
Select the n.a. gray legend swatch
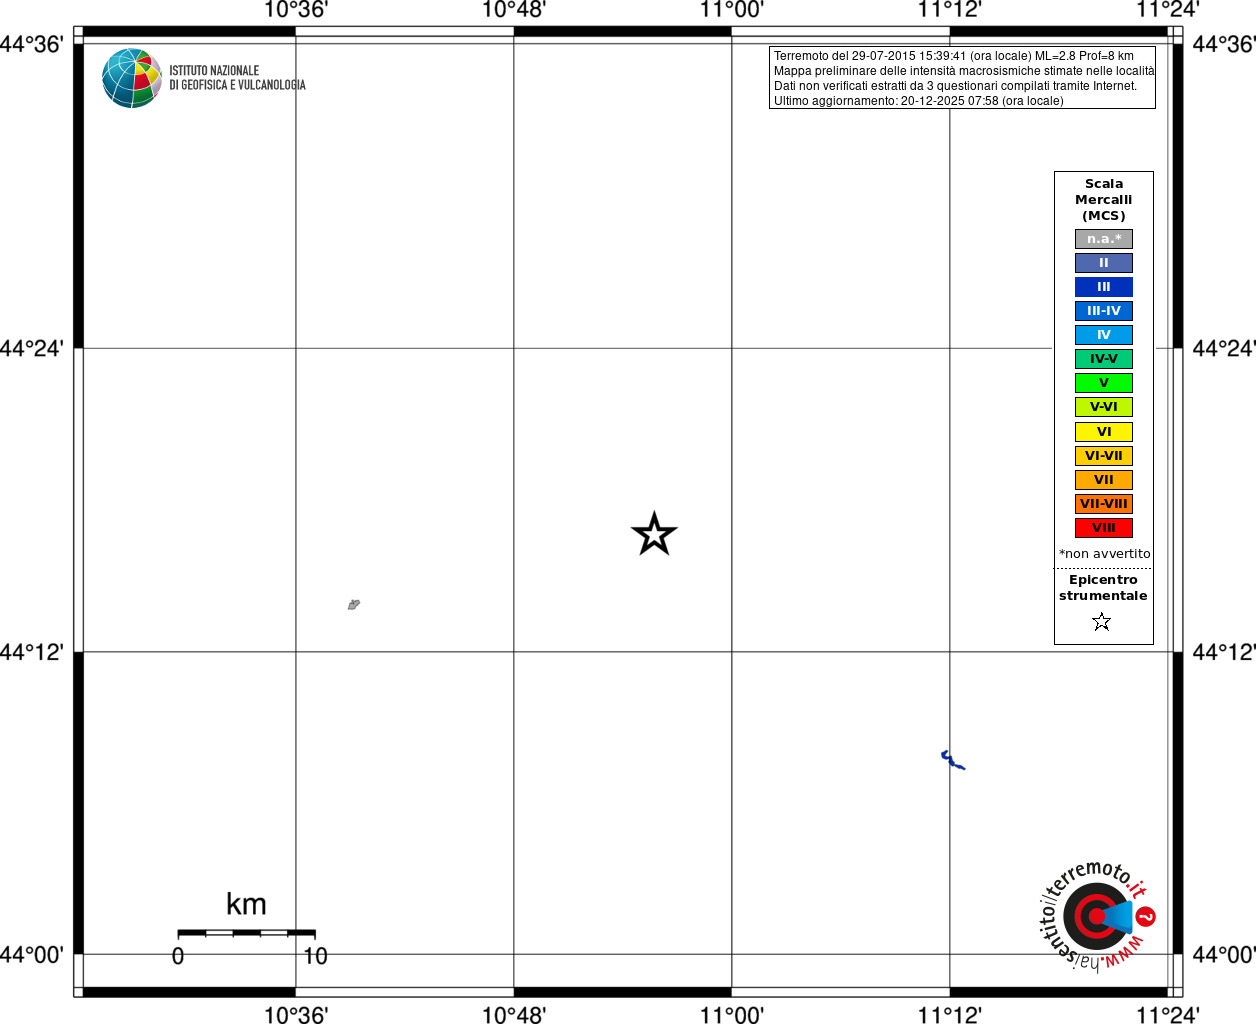tap(1104, 239)
